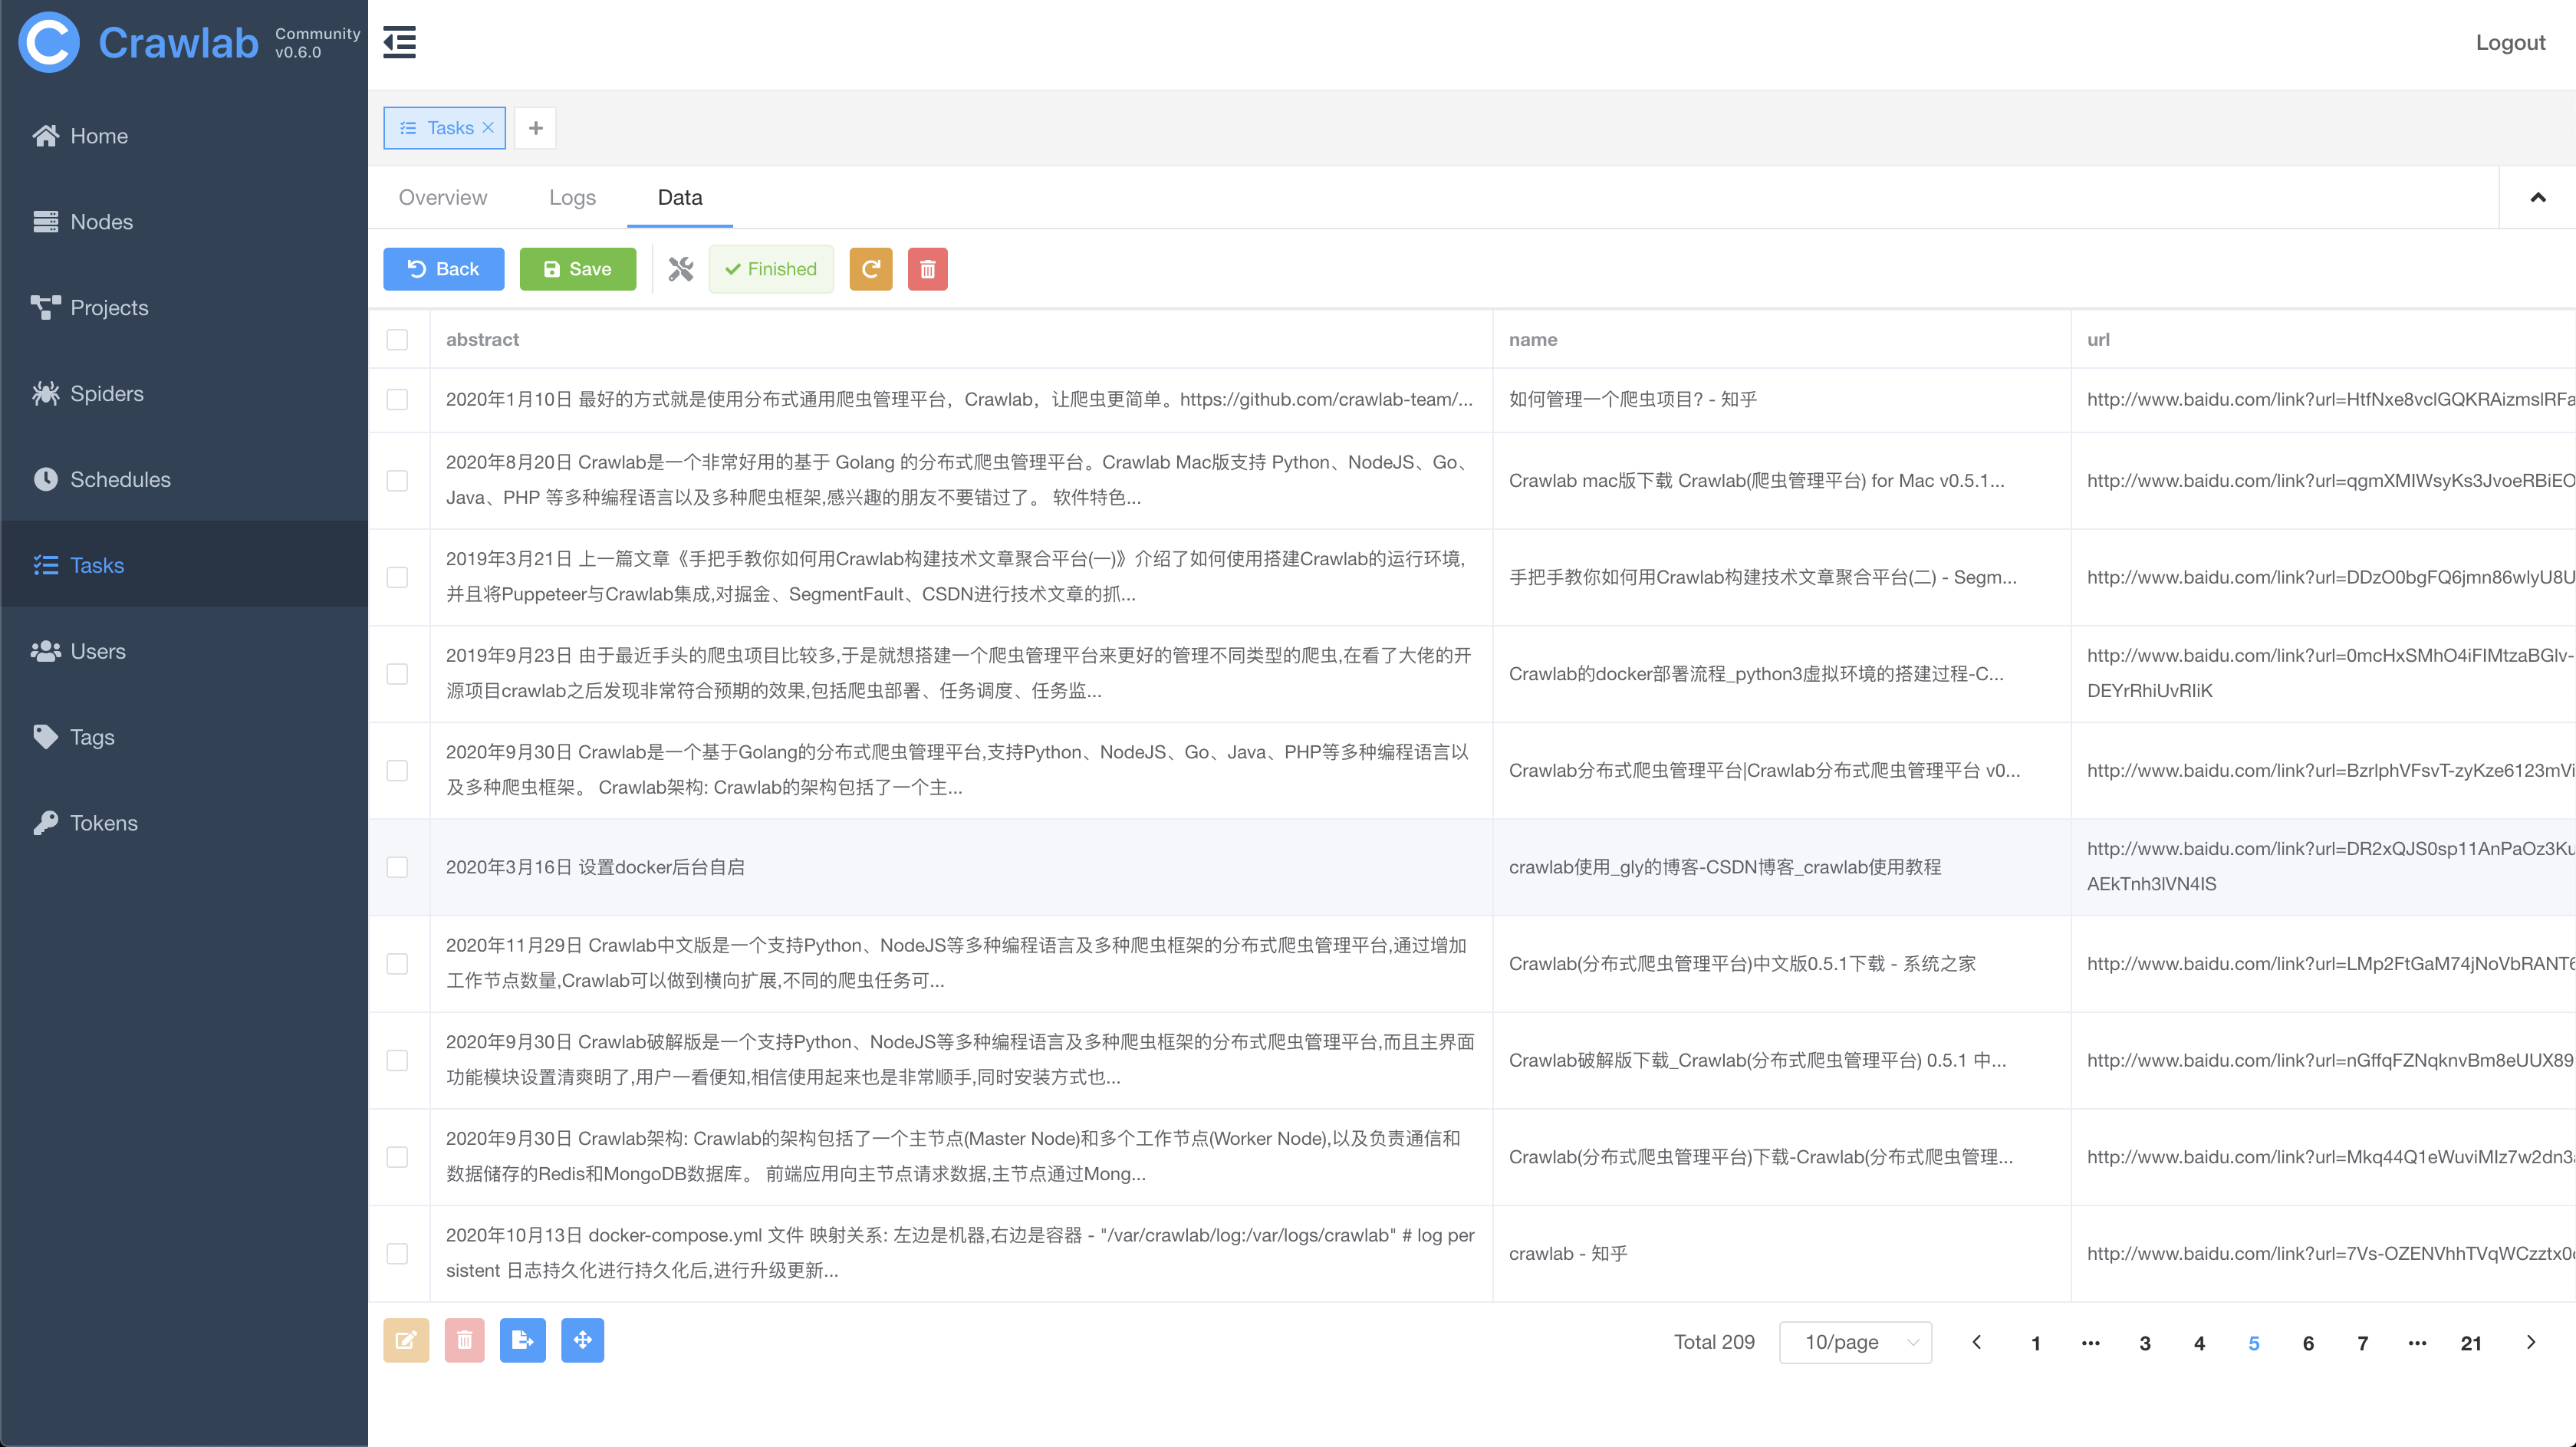The width and height of the screenshot is (2576, 1447).
Task: Close the Tasks tab with X
Action: (x=488, y=127)
